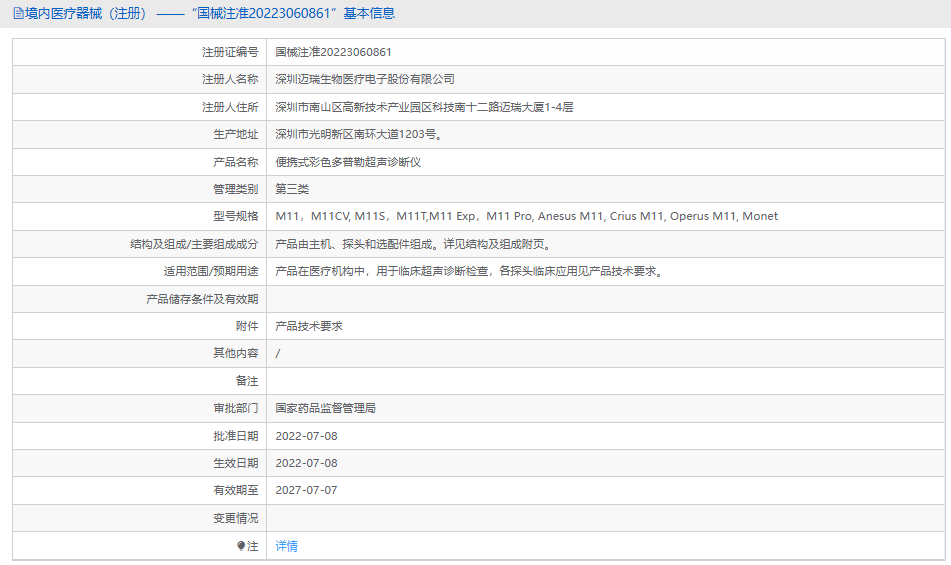
Task: Select 深圳迈瑞生物医疗电子股份有限公司
Action: pos(365,79)
